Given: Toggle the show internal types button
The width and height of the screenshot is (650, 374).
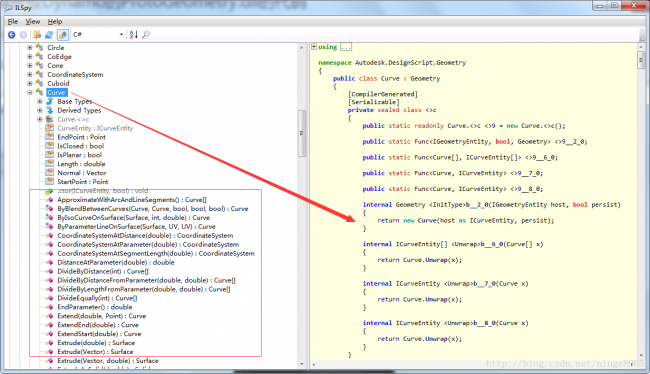Looking at the screenshot, I should click(63, 35).
